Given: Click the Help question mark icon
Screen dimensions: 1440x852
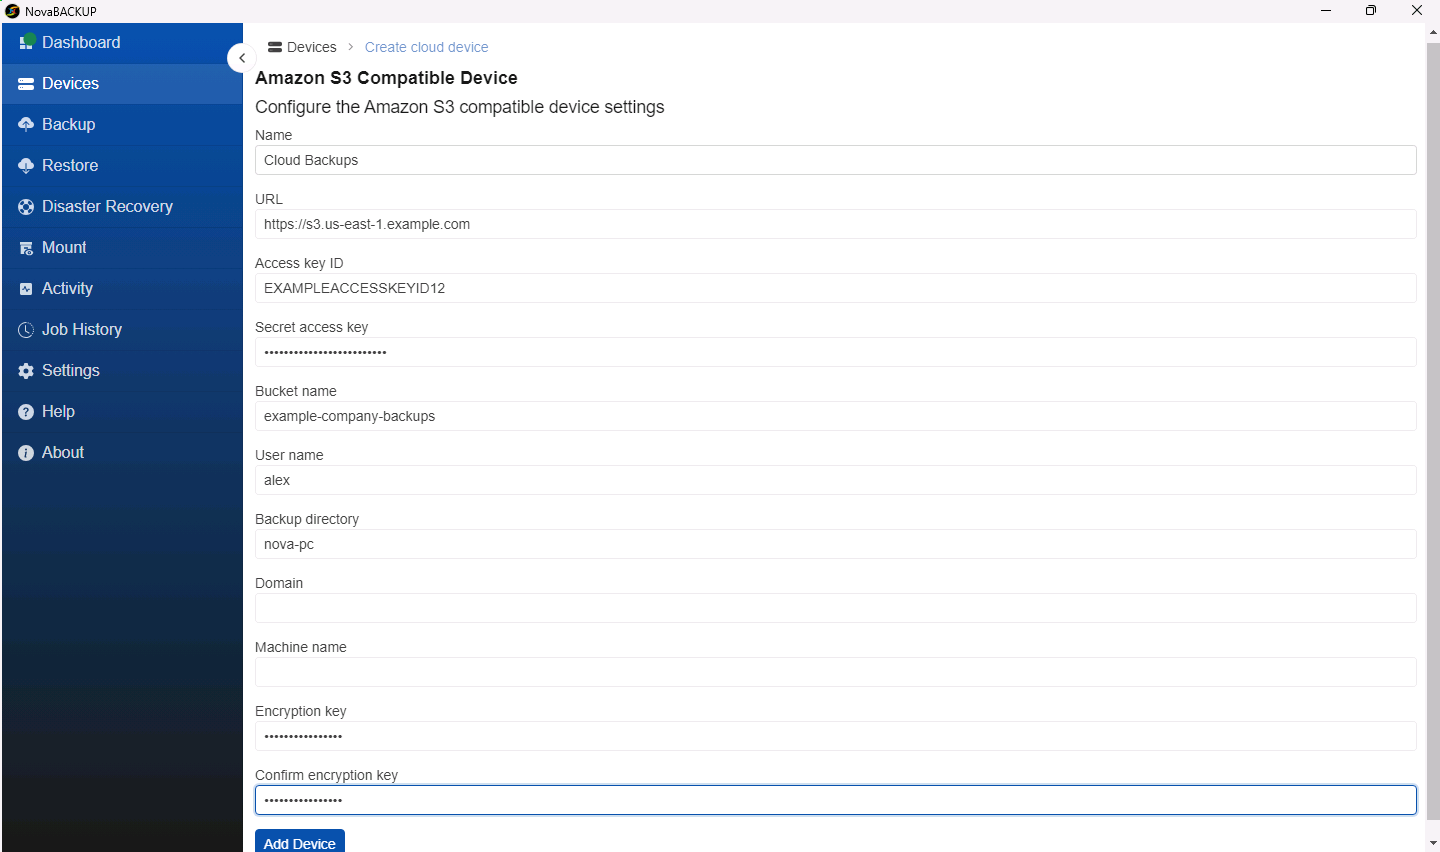Looking at the screenshot, I should [x=26, y=411].
